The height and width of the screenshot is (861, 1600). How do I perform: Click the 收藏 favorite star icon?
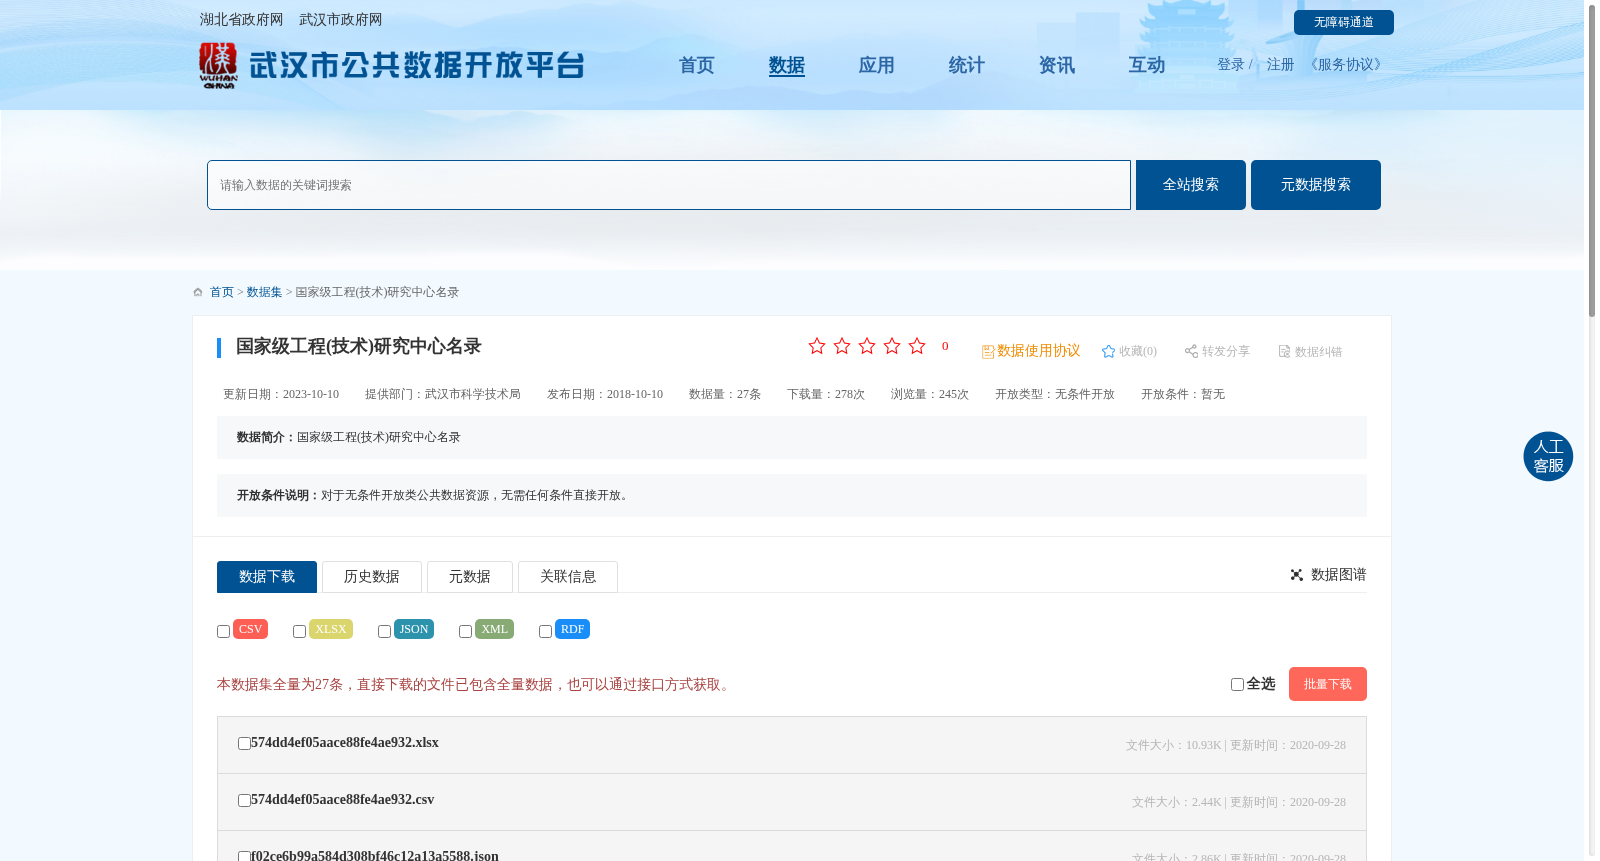(1108, 351)
